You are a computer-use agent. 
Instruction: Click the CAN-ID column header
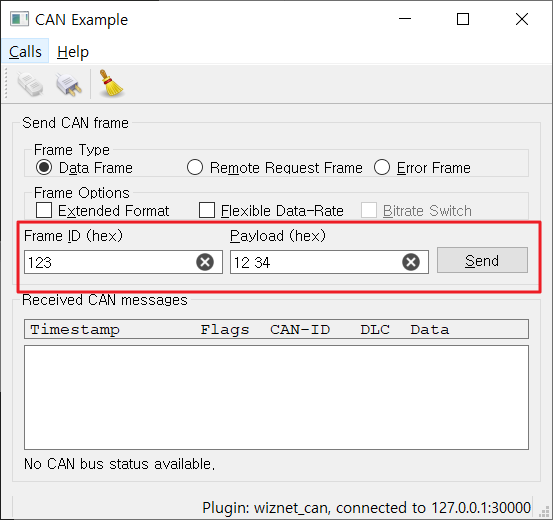tap(300, 329)
